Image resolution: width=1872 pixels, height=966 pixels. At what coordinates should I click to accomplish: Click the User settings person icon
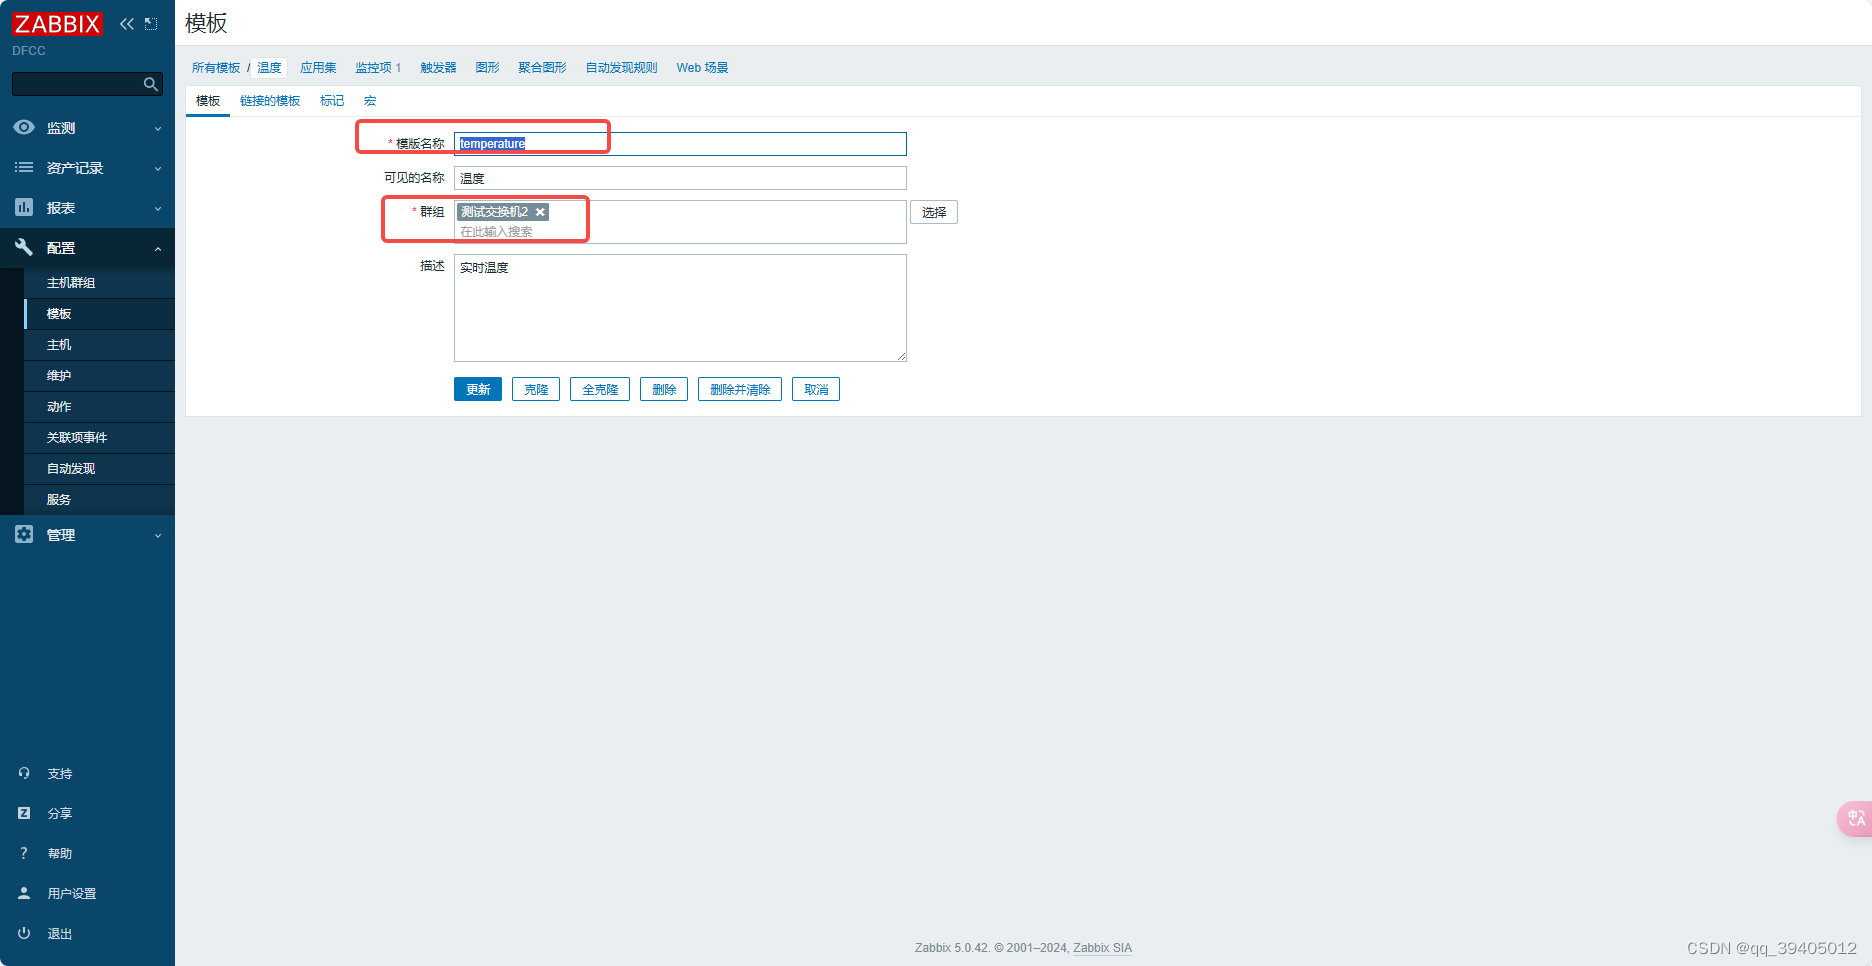pos(24,893)
